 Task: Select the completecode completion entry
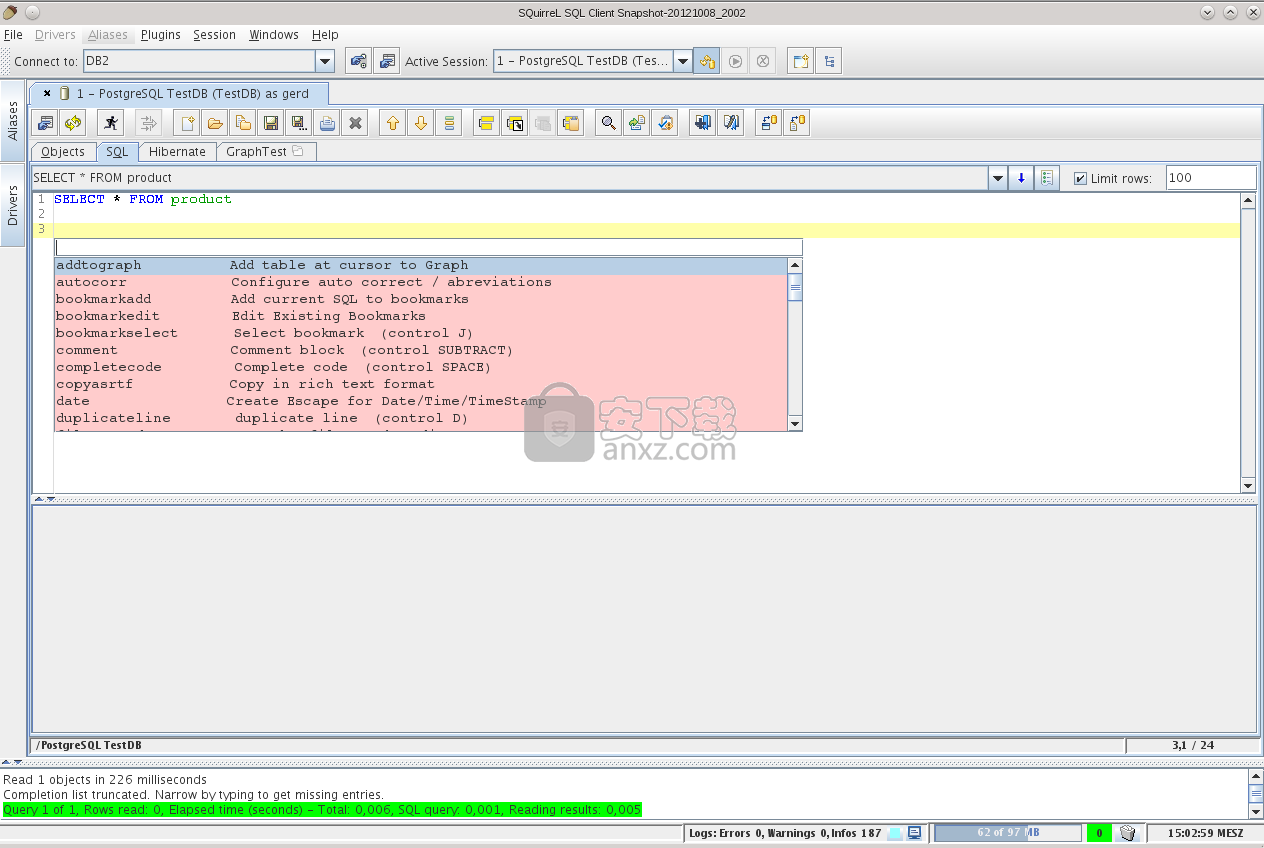tap(421, 368)
